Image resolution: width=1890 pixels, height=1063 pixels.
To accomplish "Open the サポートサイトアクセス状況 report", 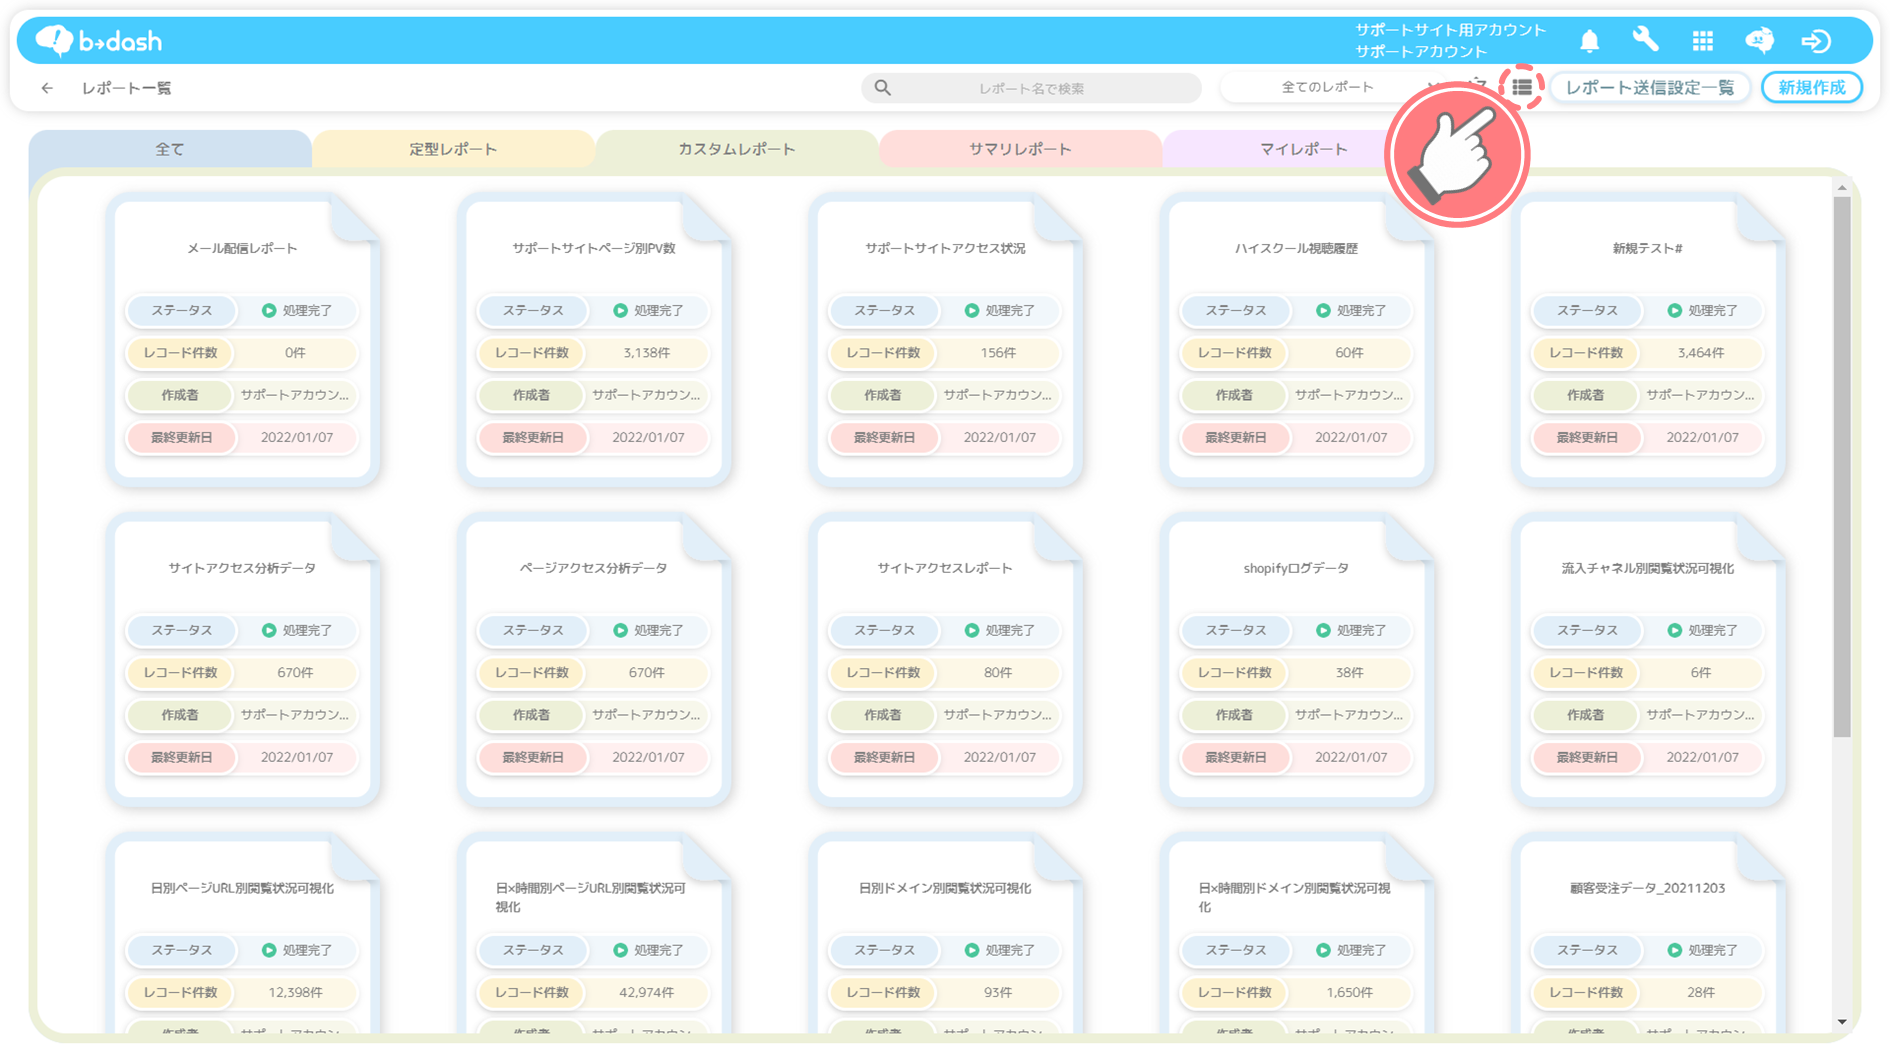I will click(945, 340).
